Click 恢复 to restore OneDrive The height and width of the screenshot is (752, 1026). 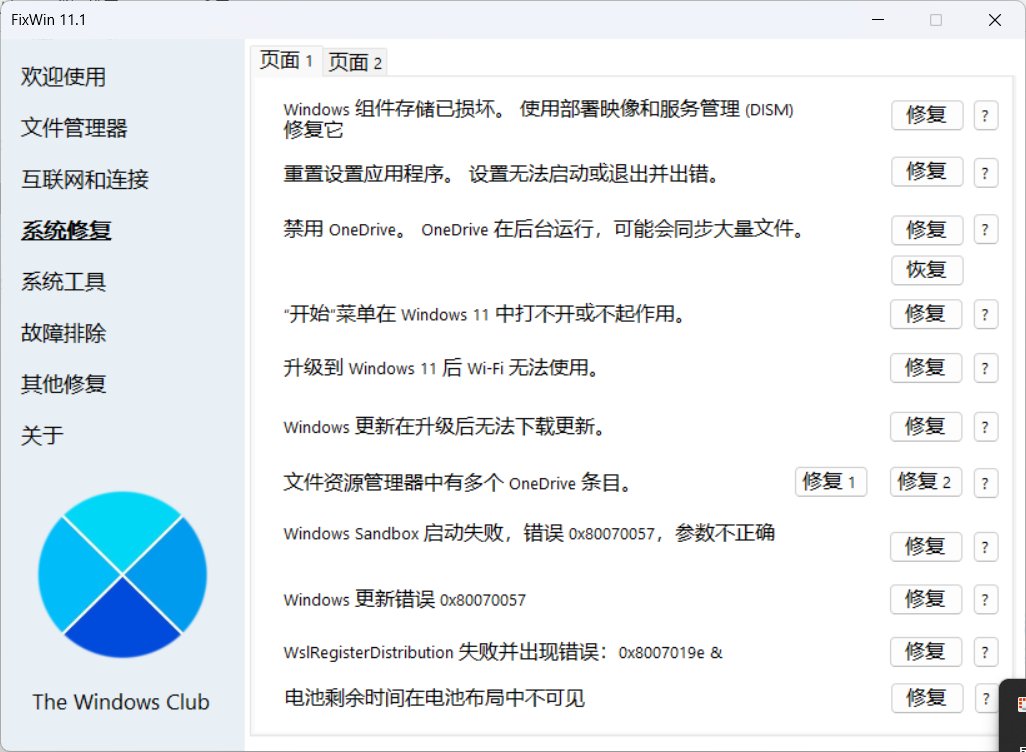[x=926, y=270]
